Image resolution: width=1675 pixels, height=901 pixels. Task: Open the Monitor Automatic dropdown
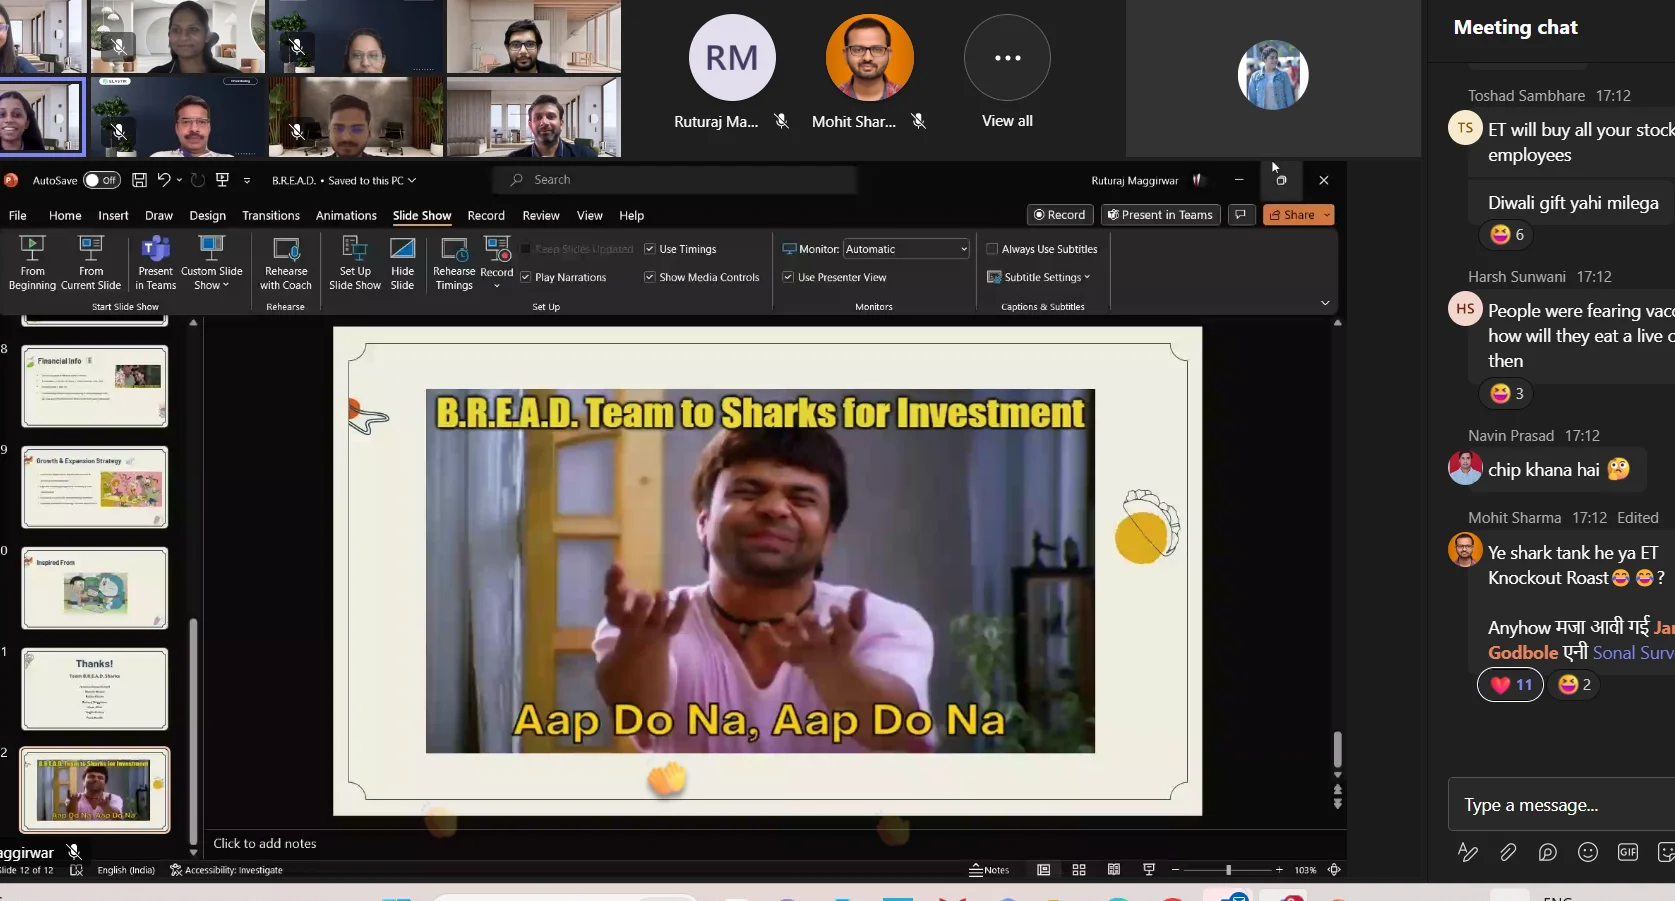(906, 249)
